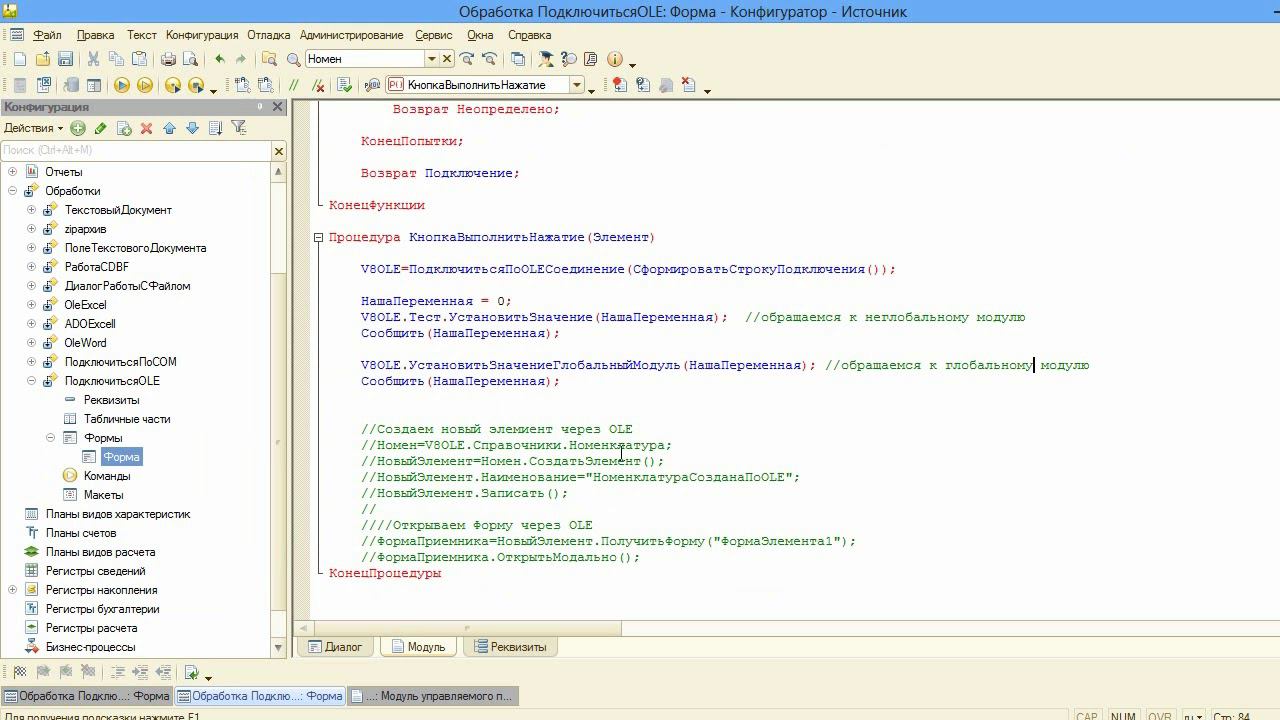The width and height of the screenshot is (1280, 720).
Task: Expand the Отчеты tree node
Action: coord(13,172)
